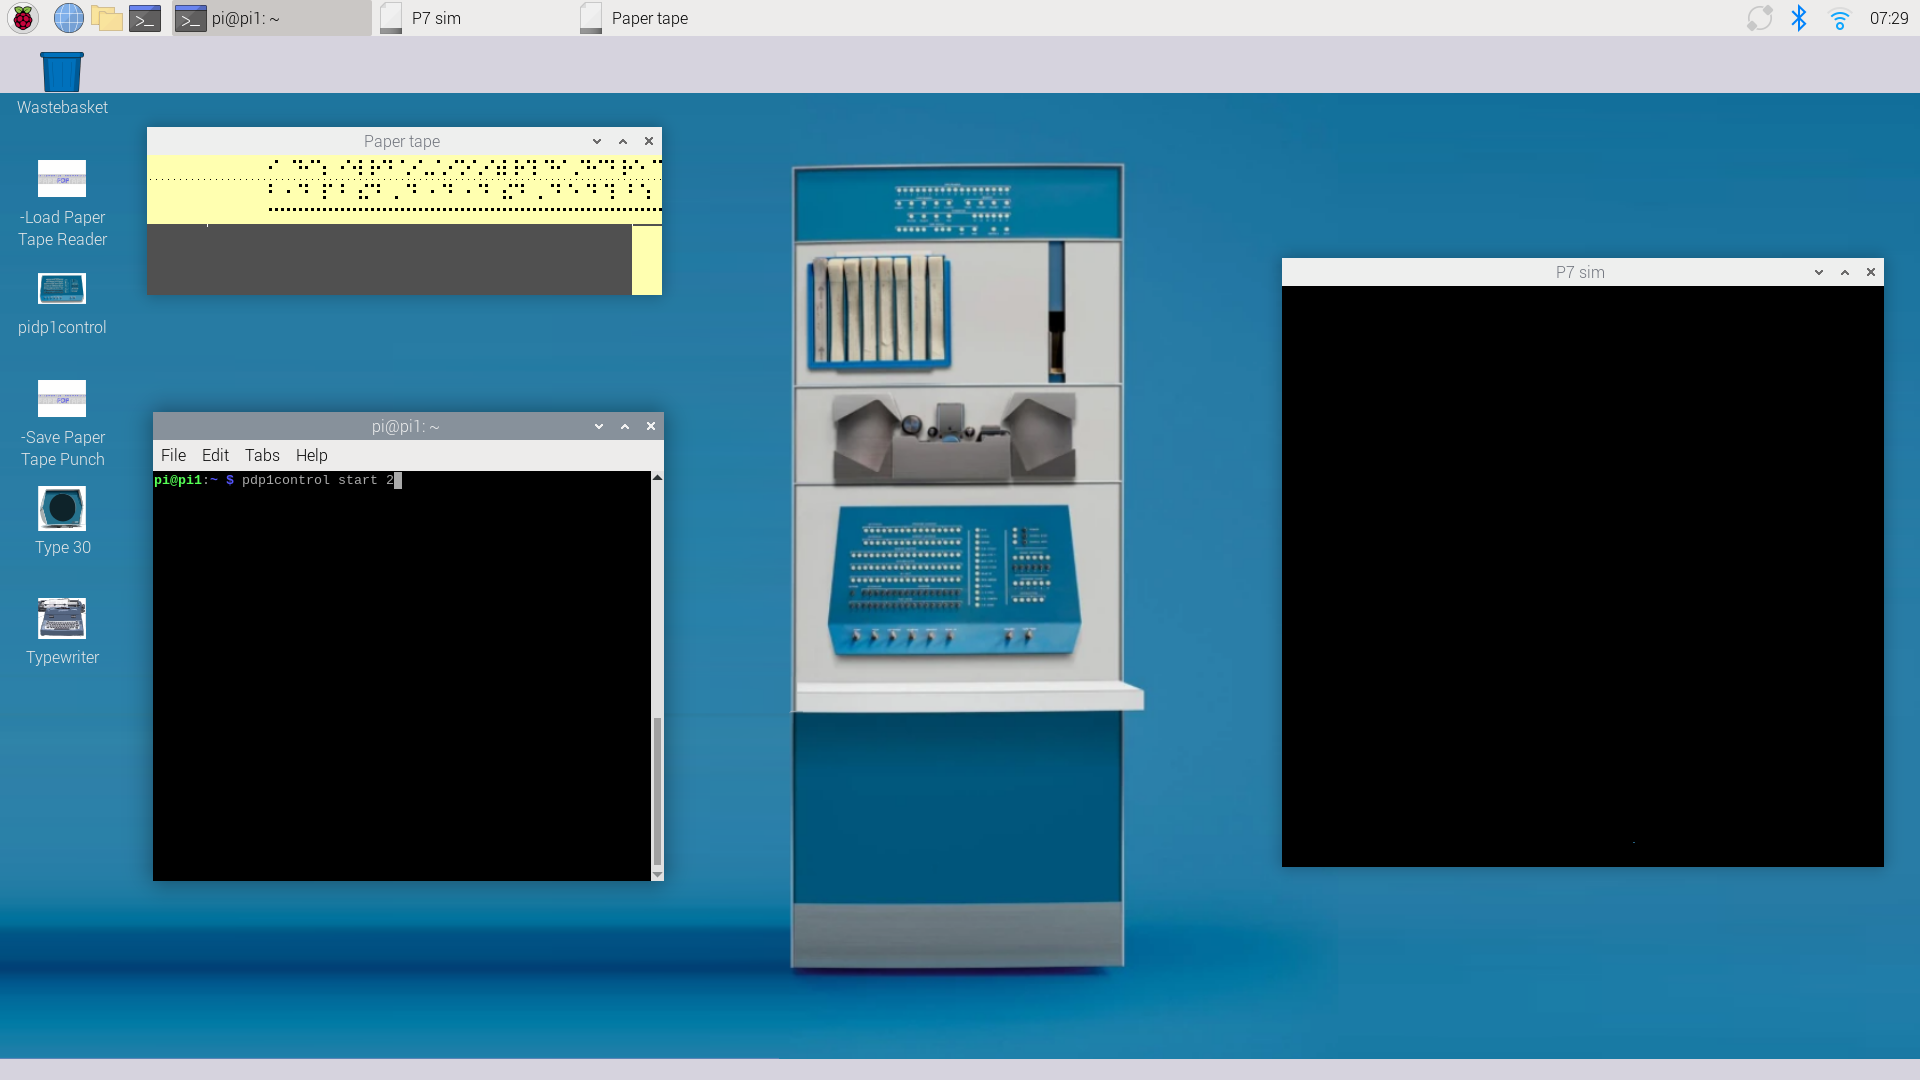Click the terminal vertical scrollbar
Viewport: 1920px width, 1080px height.
pyautogui.click(x=657, y=790)
